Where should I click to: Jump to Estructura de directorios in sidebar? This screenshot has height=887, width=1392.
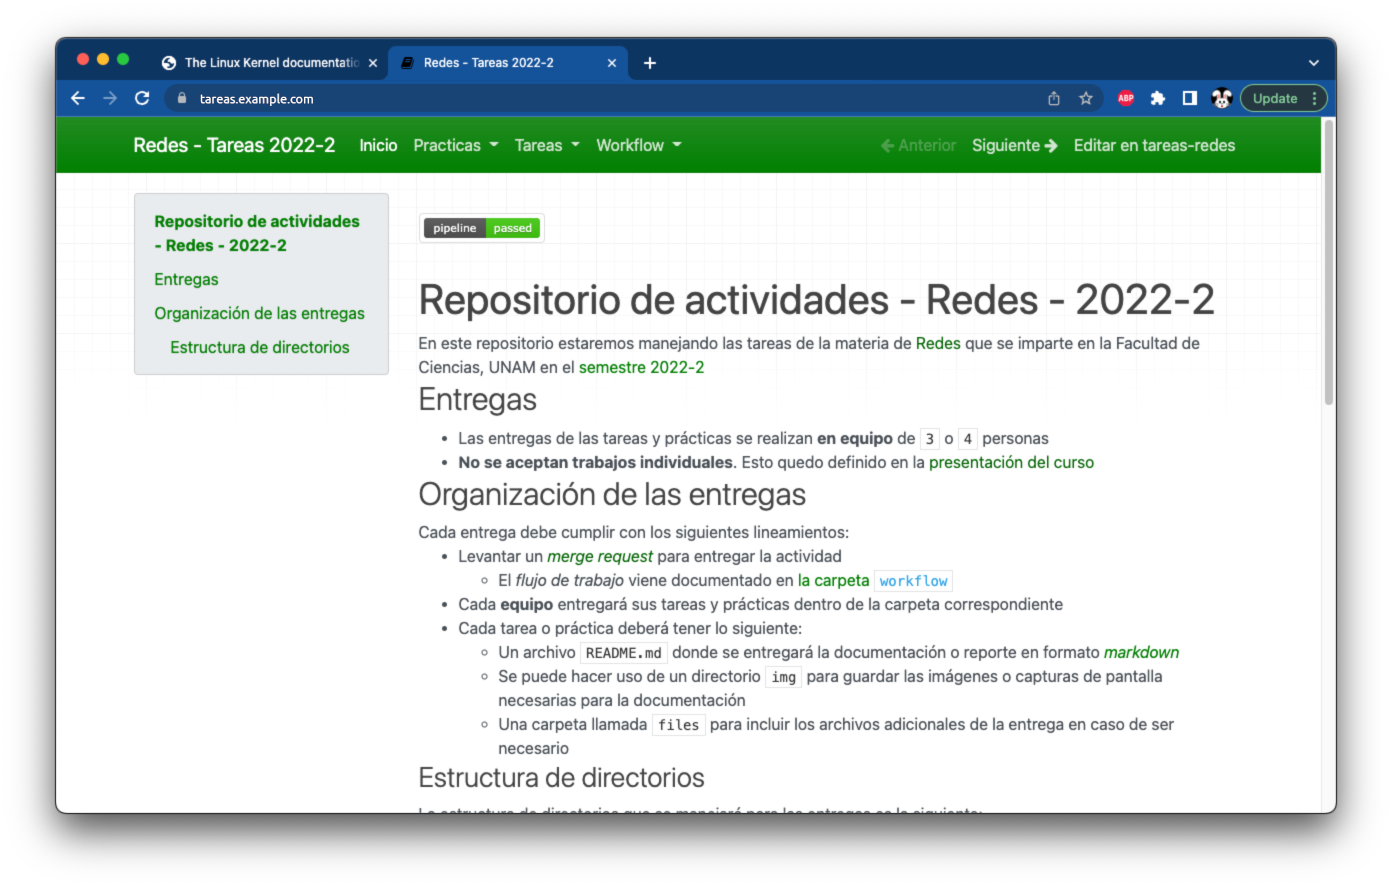click(259, 347)
